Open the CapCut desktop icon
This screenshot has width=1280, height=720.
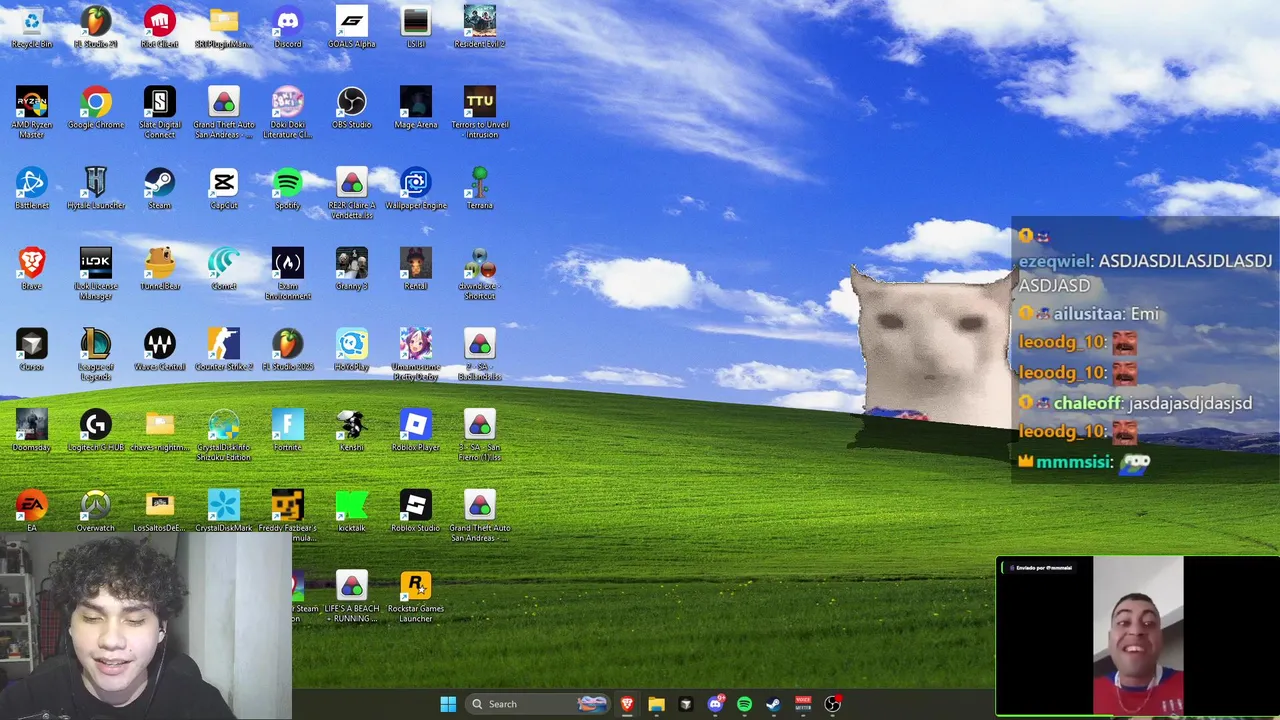pyautogui.click(x=224, y=188)
